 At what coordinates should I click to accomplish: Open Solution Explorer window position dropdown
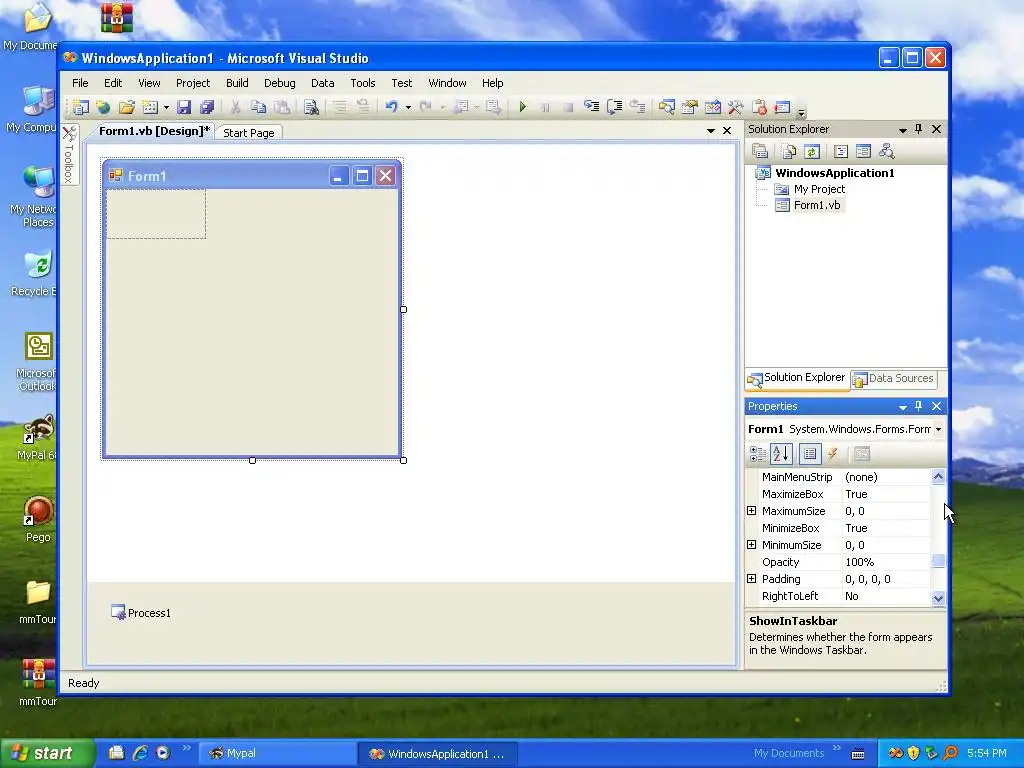[903, 129]
